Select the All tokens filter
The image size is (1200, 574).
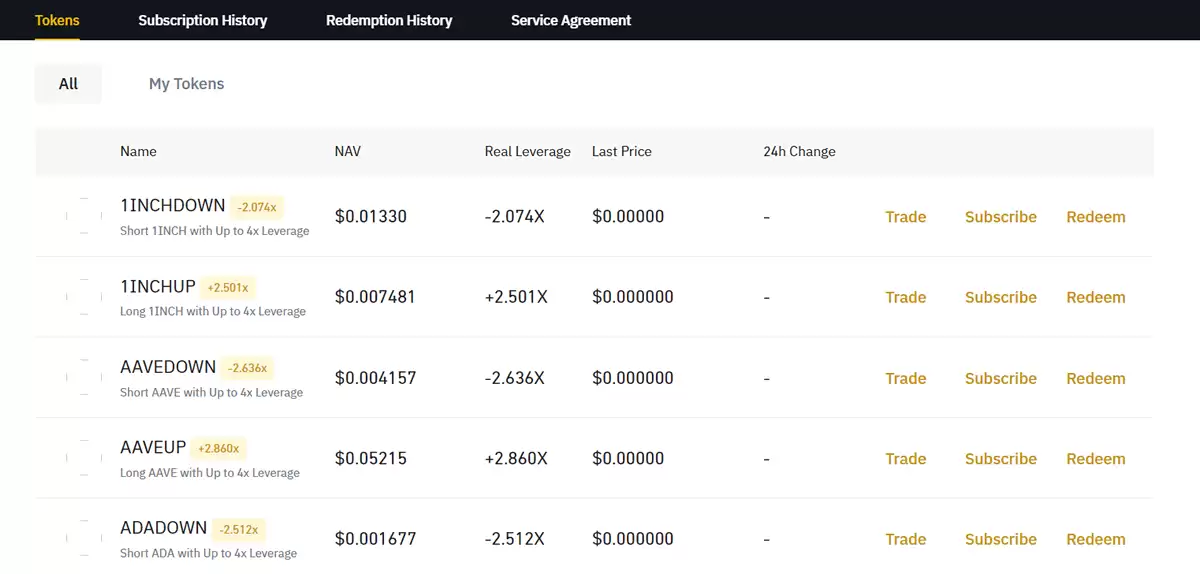coord(68,84)
